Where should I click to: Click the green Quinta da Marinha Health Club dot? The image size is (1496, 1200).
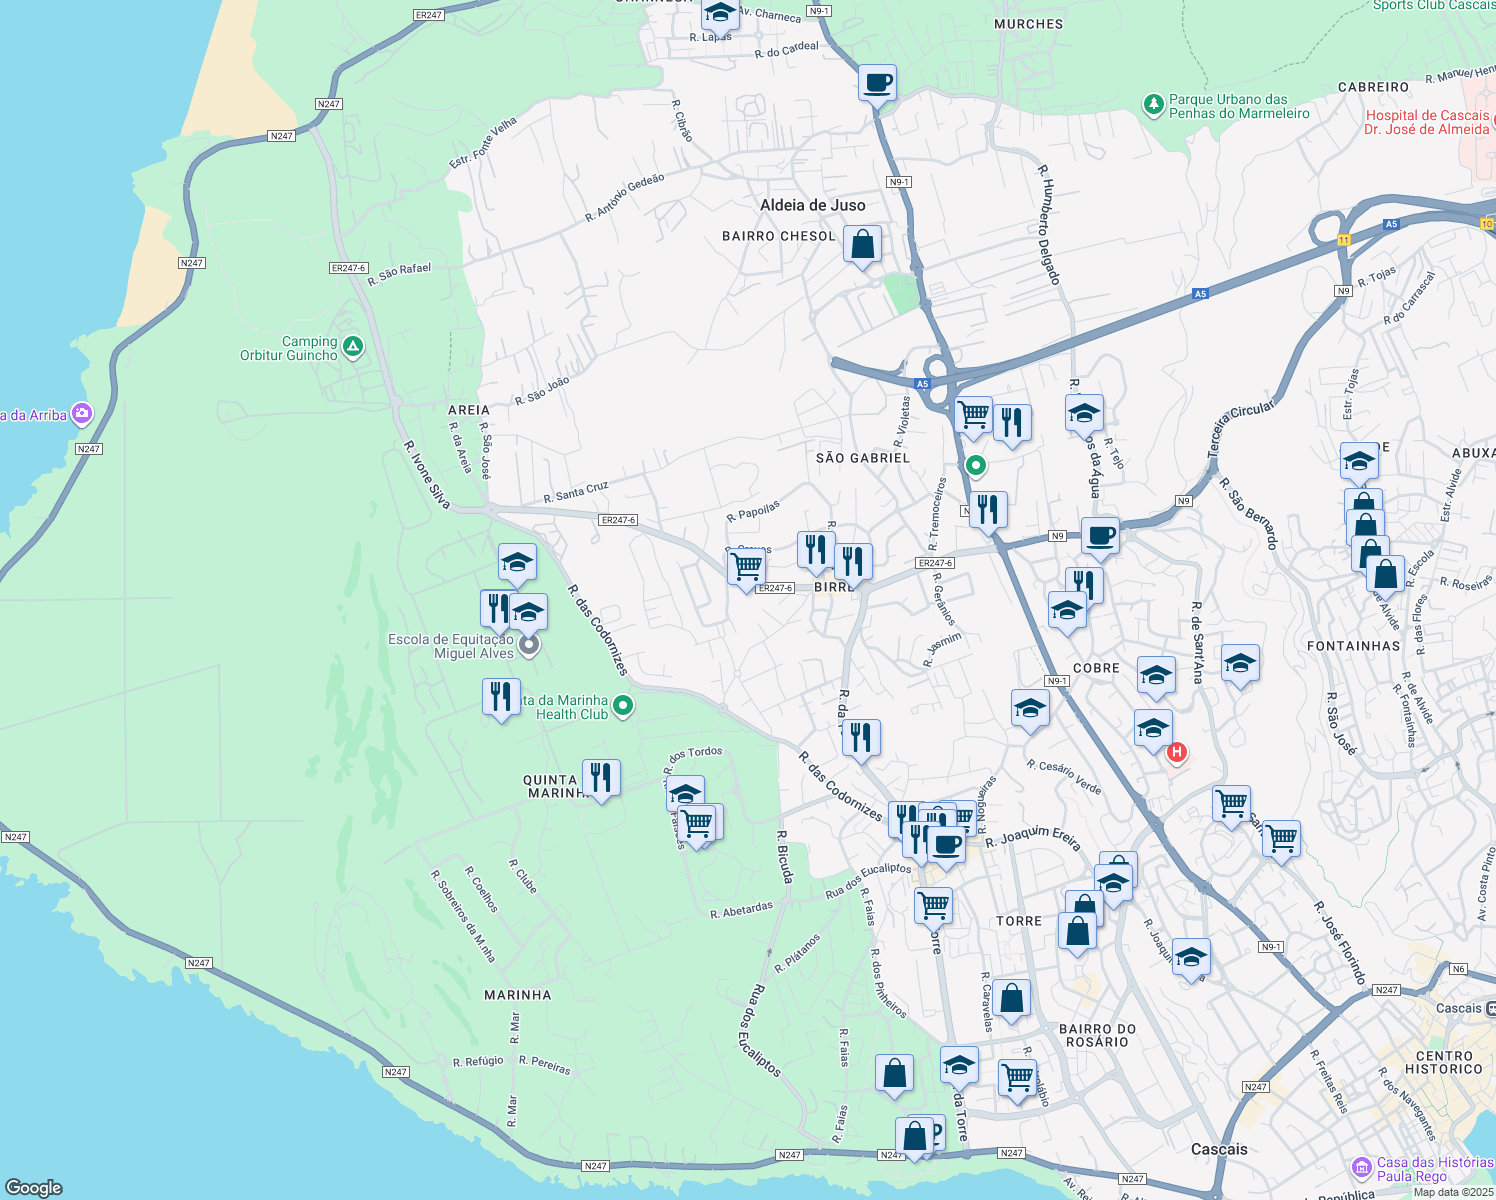pyautogui.click(x=622, y=705)
